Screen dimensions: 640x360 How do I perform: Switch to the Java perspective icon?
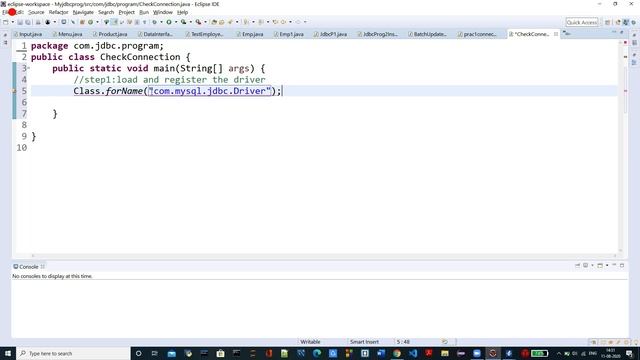tap(626, 22)
